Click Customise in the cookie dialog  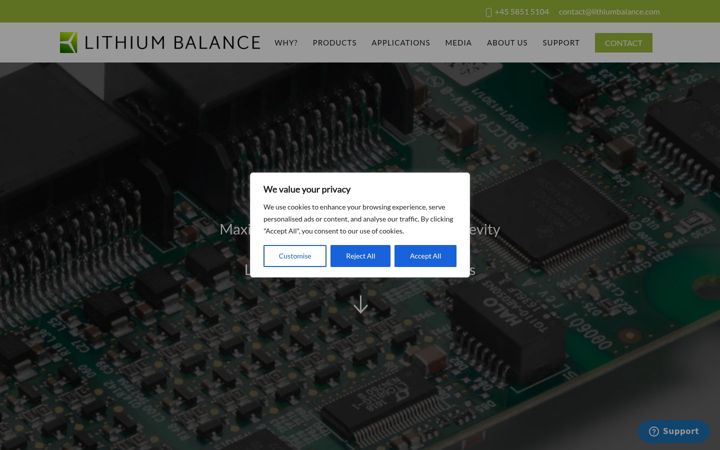click(295, 256)
